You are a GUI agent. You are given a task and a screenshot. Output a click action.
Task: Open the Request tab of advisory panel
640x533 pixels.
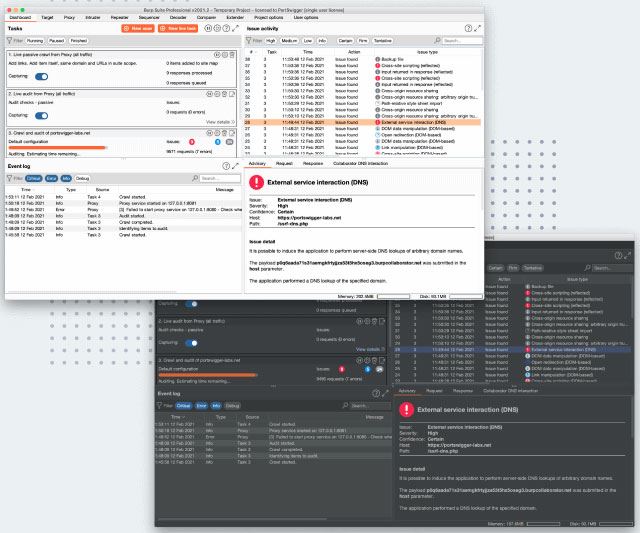284,163
